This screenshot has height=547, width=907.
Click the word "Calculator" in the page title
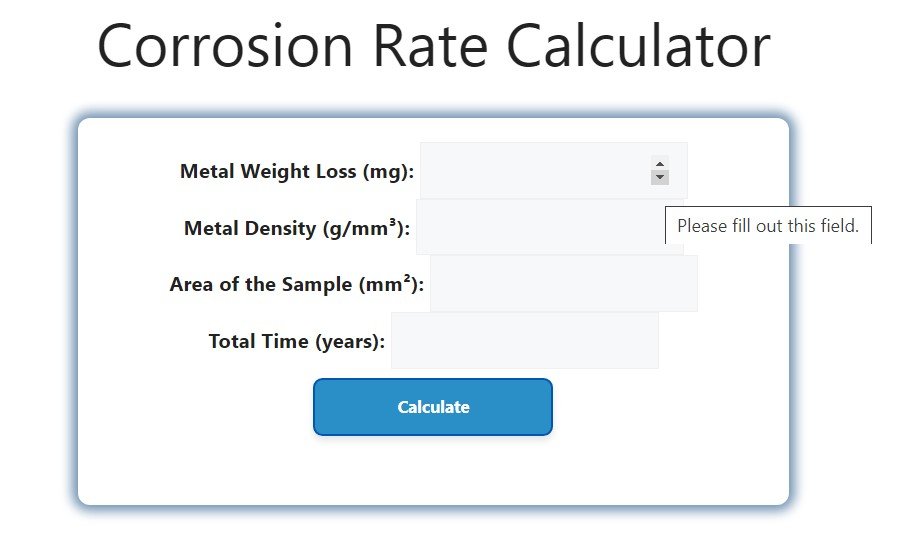pos(638,45)
